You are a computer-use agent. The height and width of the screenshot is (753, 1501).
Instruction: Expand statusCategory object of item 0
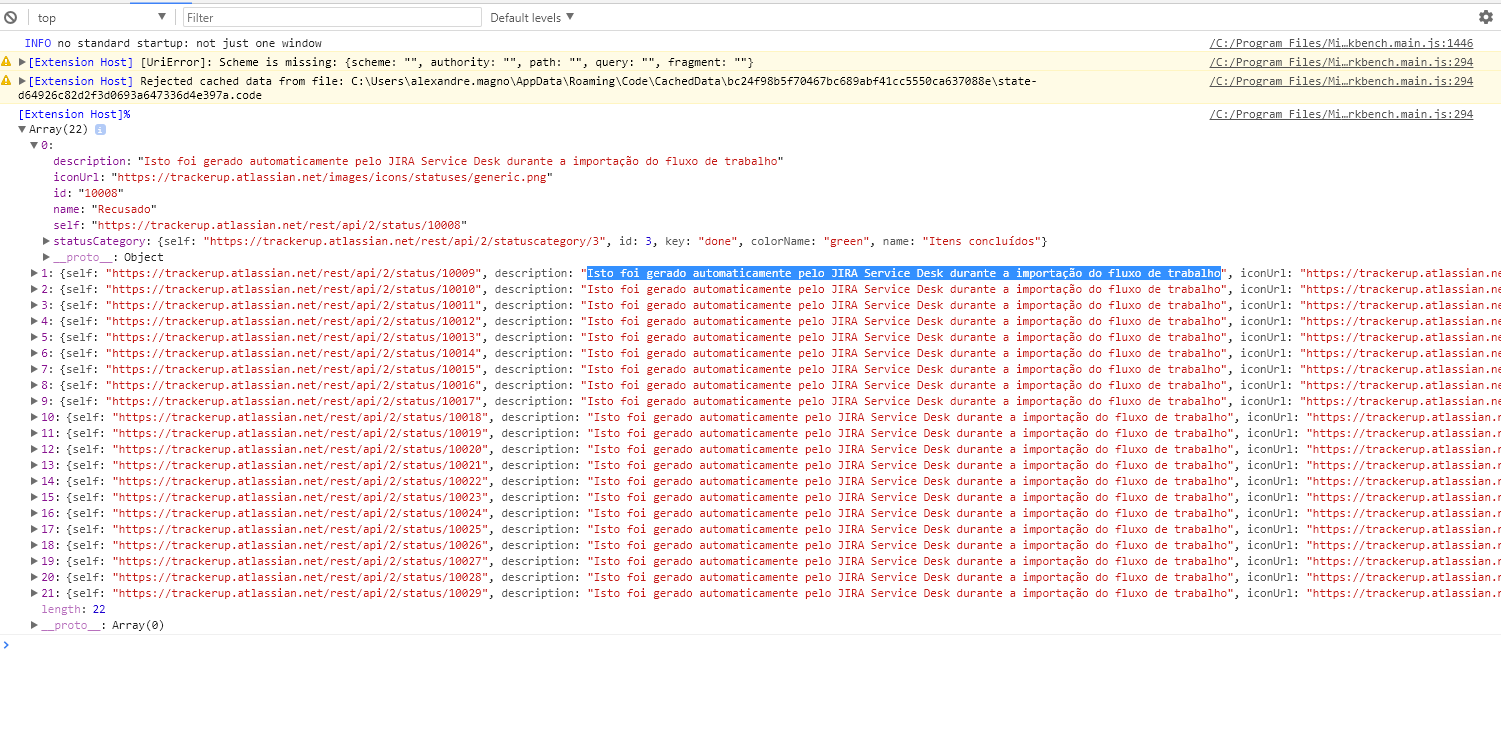coord(47,241)
